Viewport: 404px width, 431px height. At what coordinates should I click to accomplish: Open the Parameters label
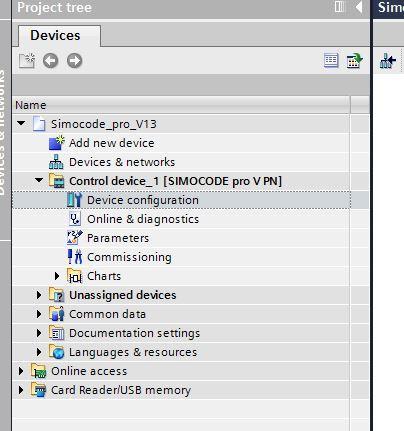click(x=118, y=238)
